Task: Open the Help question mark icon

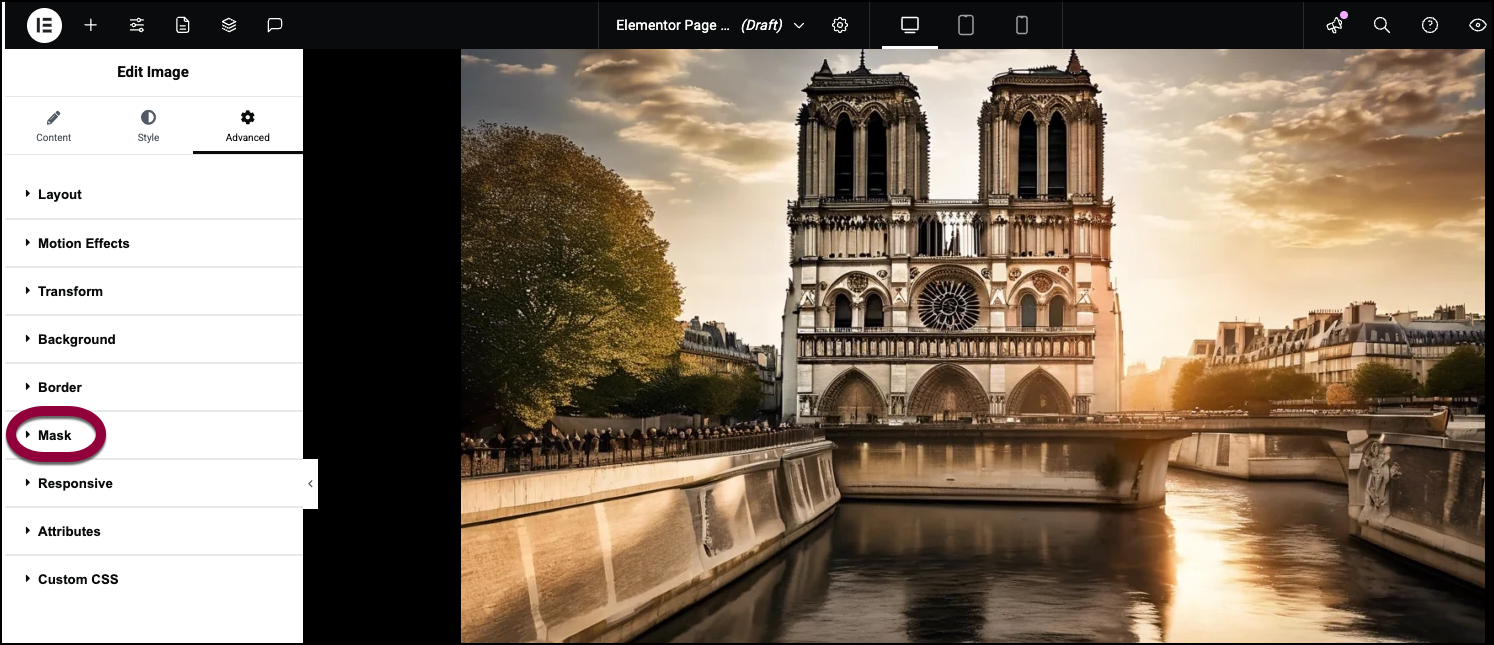Action: tap(1430, 25)
